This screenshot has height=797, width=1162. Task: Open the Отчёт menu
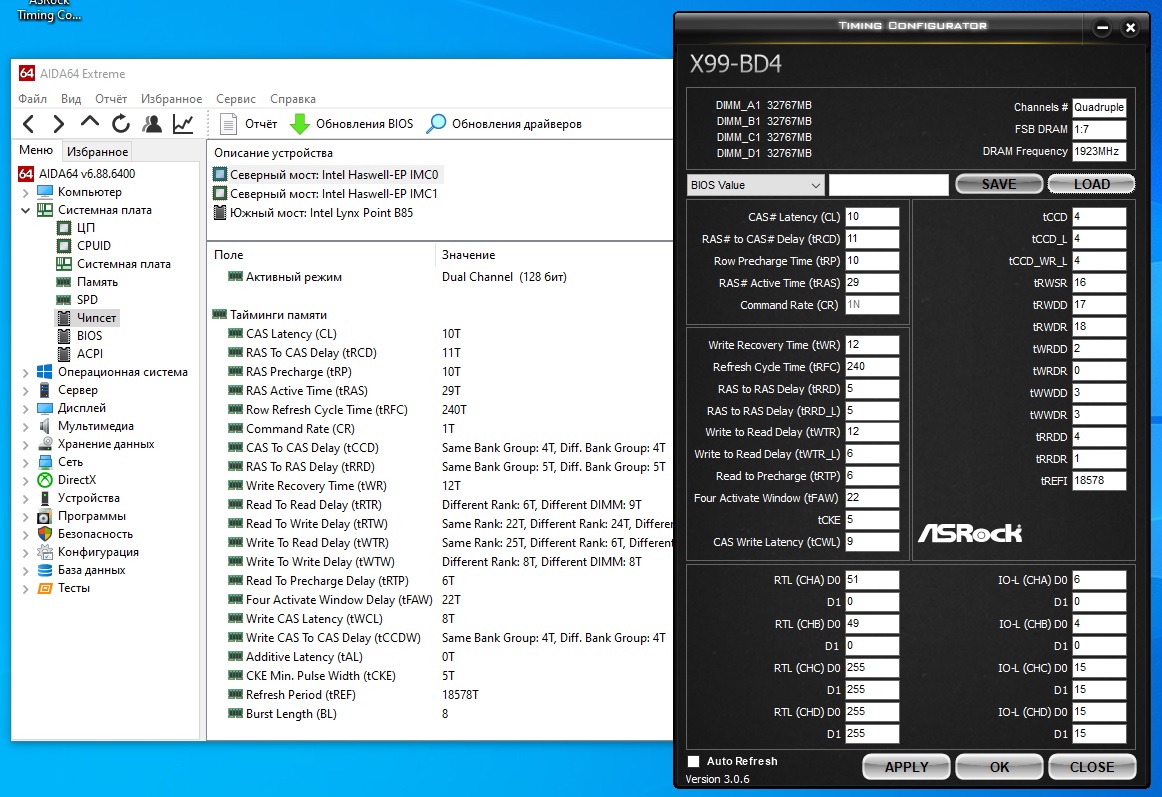[x=111, y=99]
